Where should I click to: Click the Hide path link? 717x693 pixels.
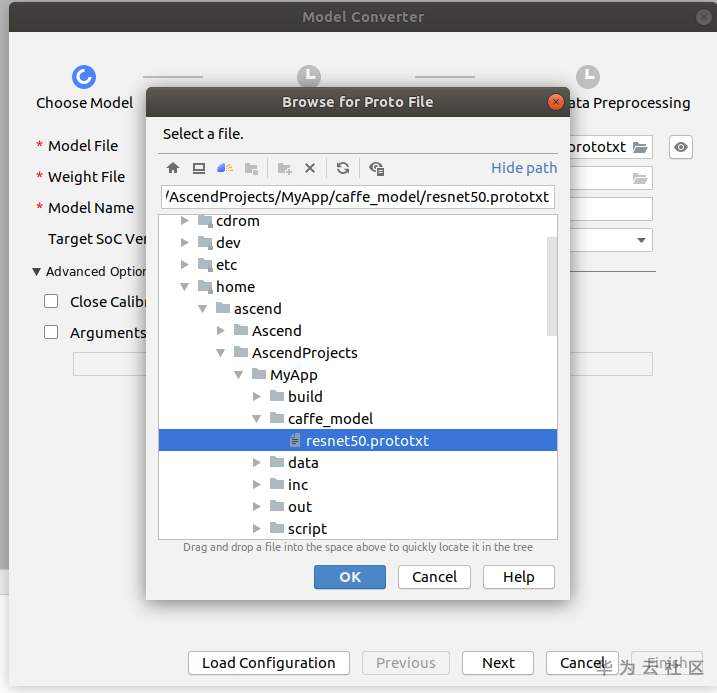coord(524,168)
